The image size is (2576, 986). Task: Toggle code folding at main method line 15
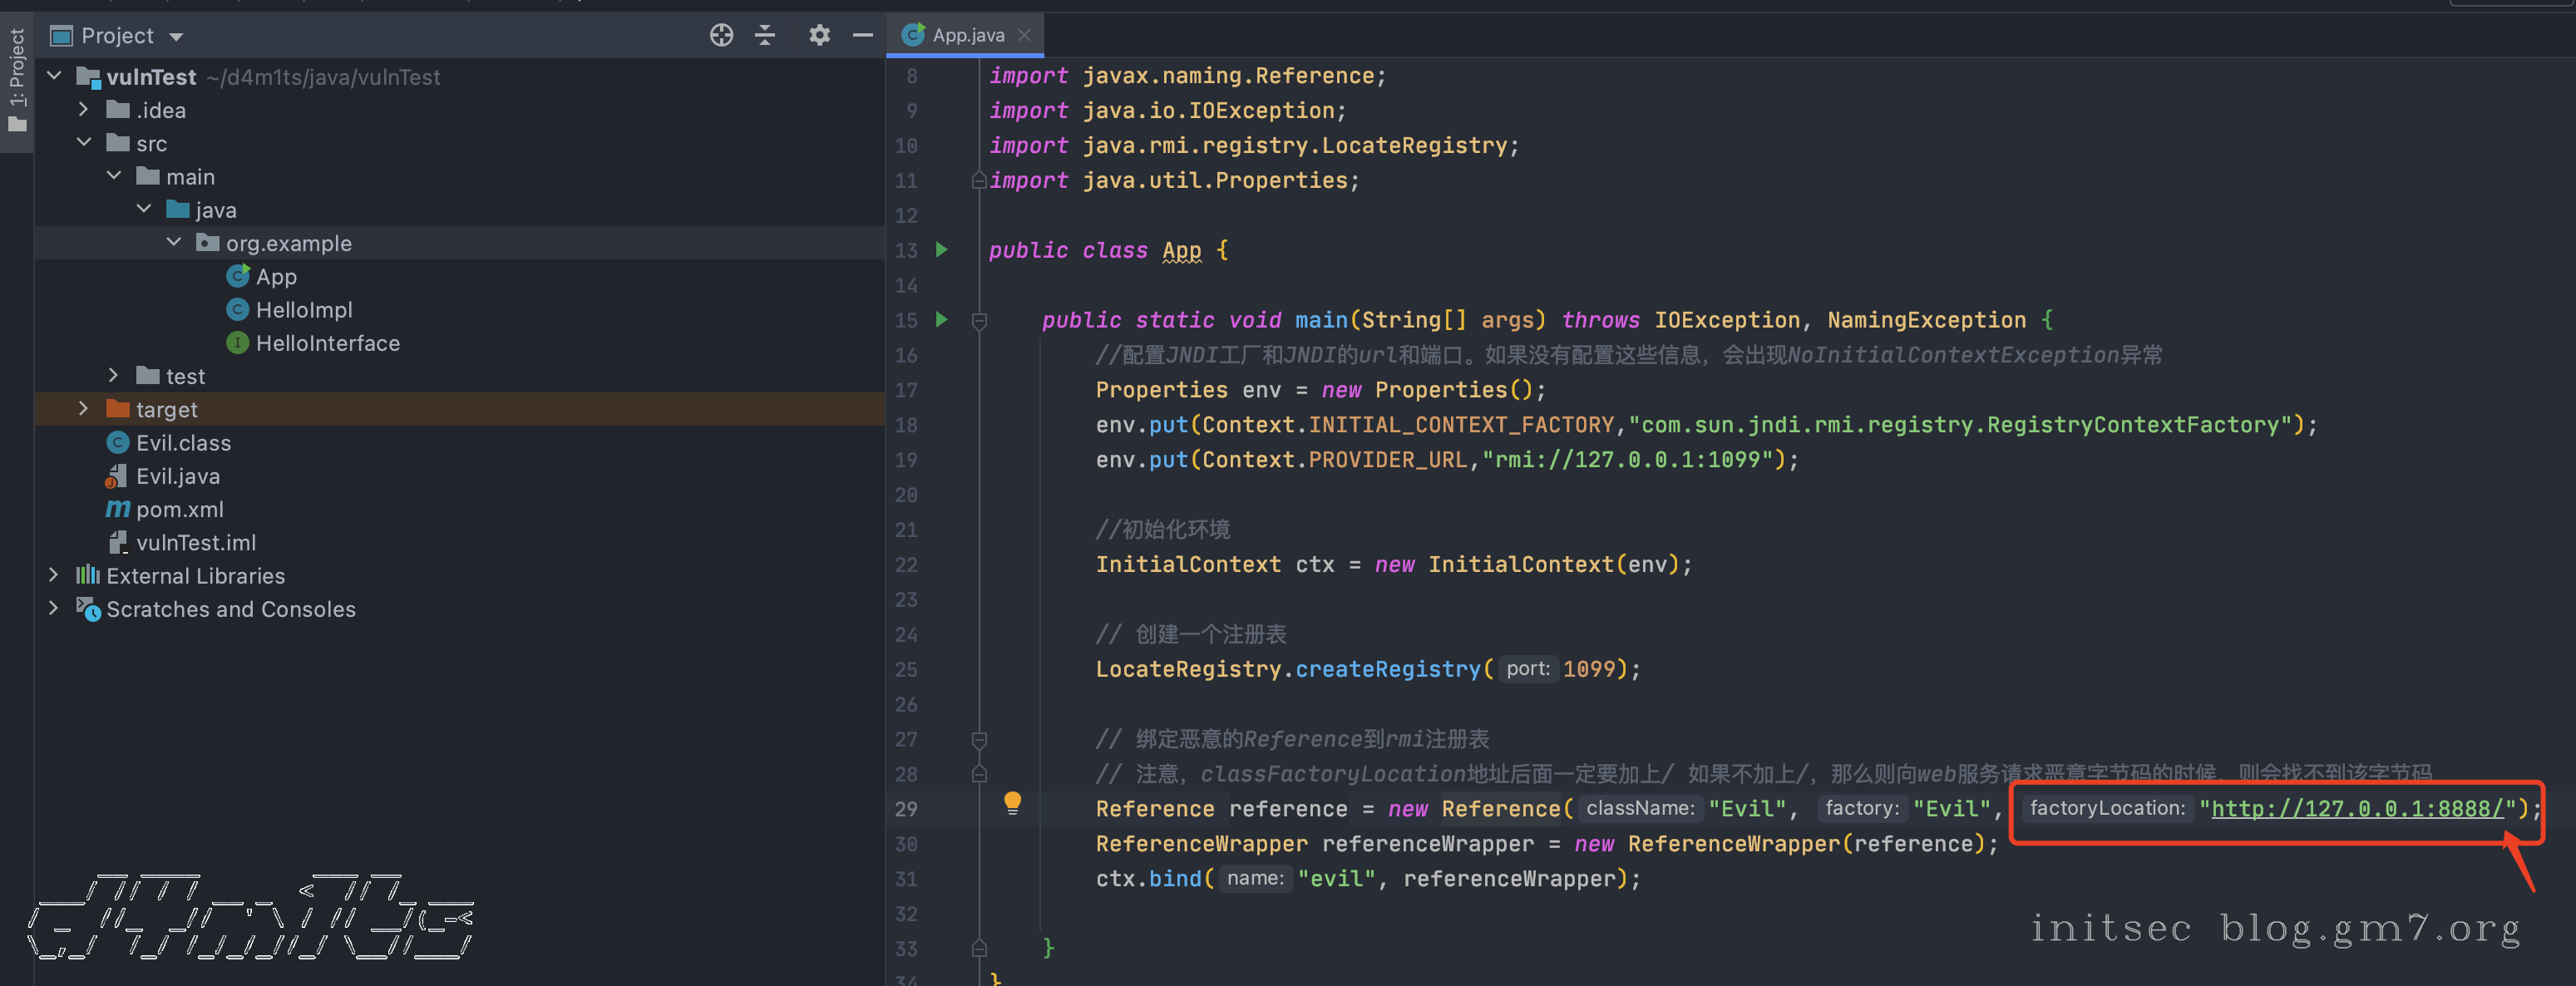pos(979,320)
